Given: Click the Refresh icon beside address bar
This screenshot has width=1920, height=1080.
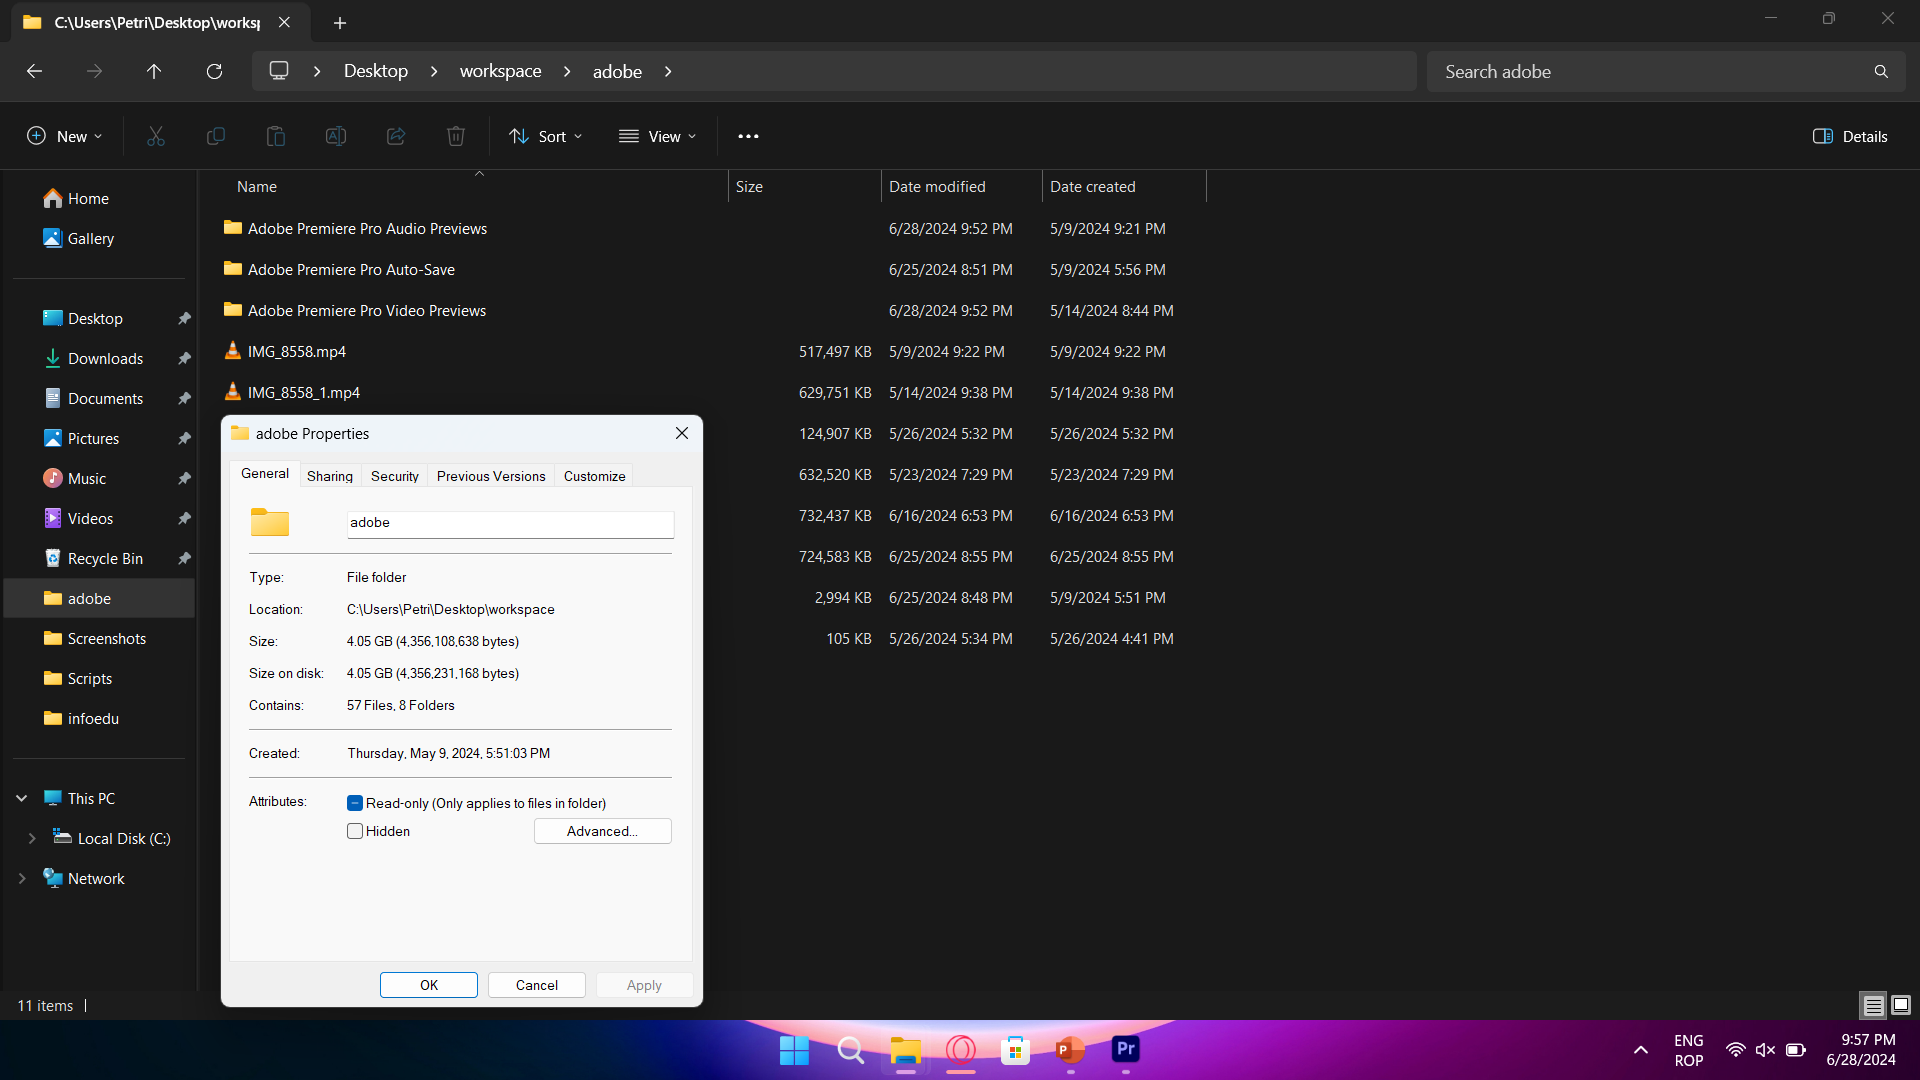Looking at the screenshot, I should coord(214,71).
